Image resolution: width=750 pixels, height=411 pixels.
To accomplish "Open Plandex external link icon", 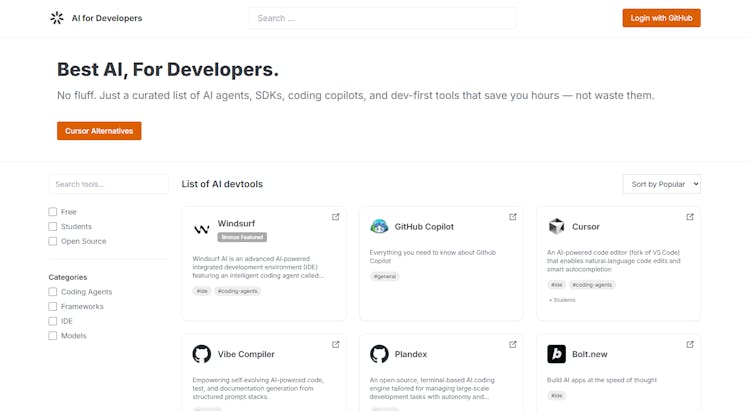I will [513, 345].
